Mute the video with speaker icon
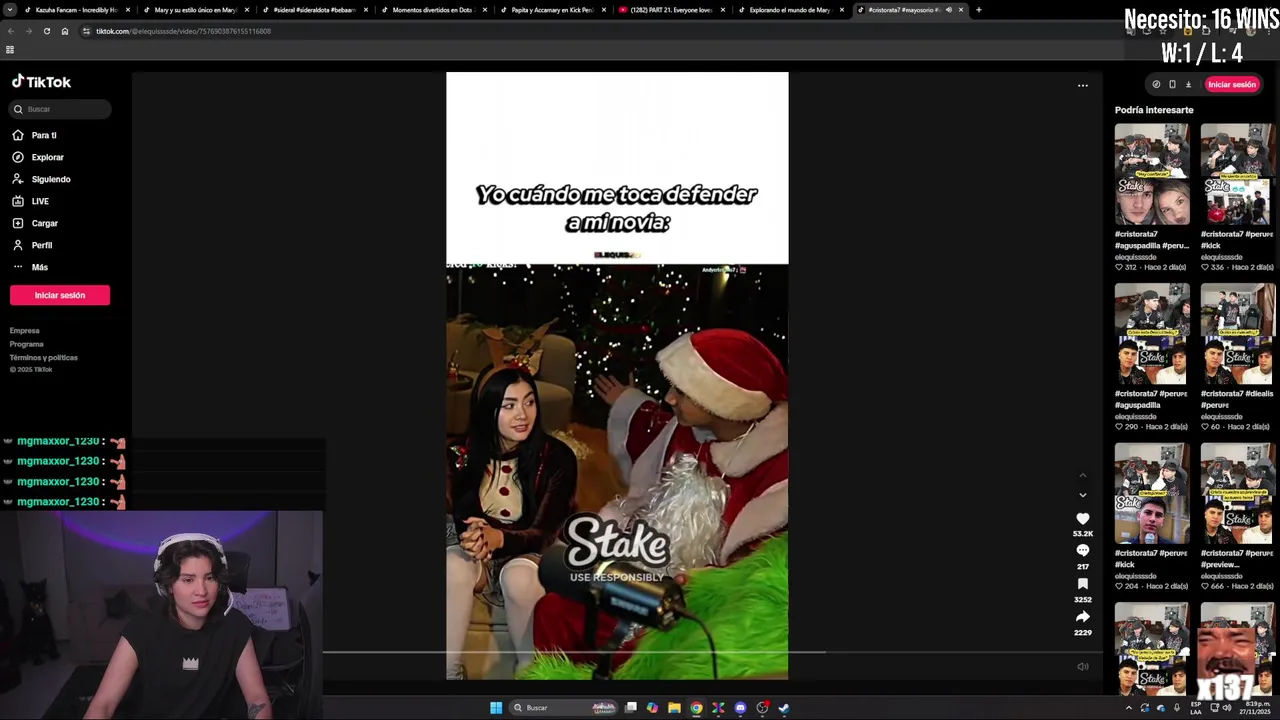The height and width of the screenshot is (720, 1280). 1082,667
